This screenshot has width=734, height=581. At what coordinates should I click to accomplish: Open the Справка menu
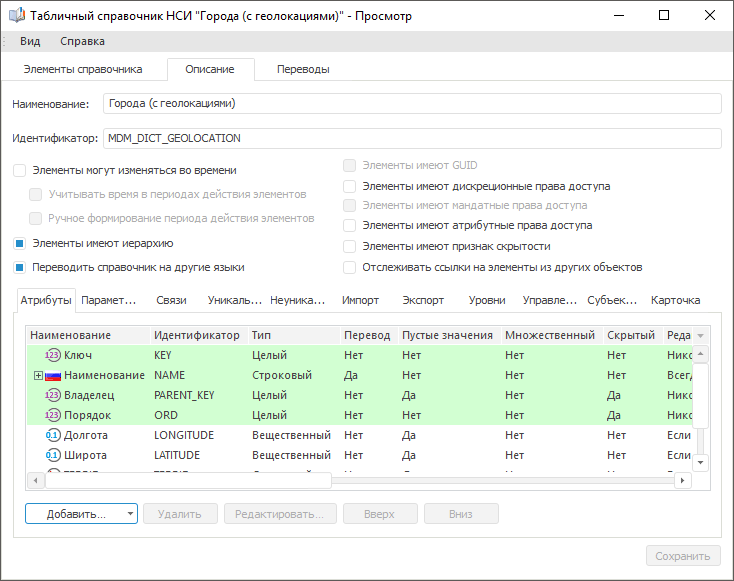click(x=82, y=41)
